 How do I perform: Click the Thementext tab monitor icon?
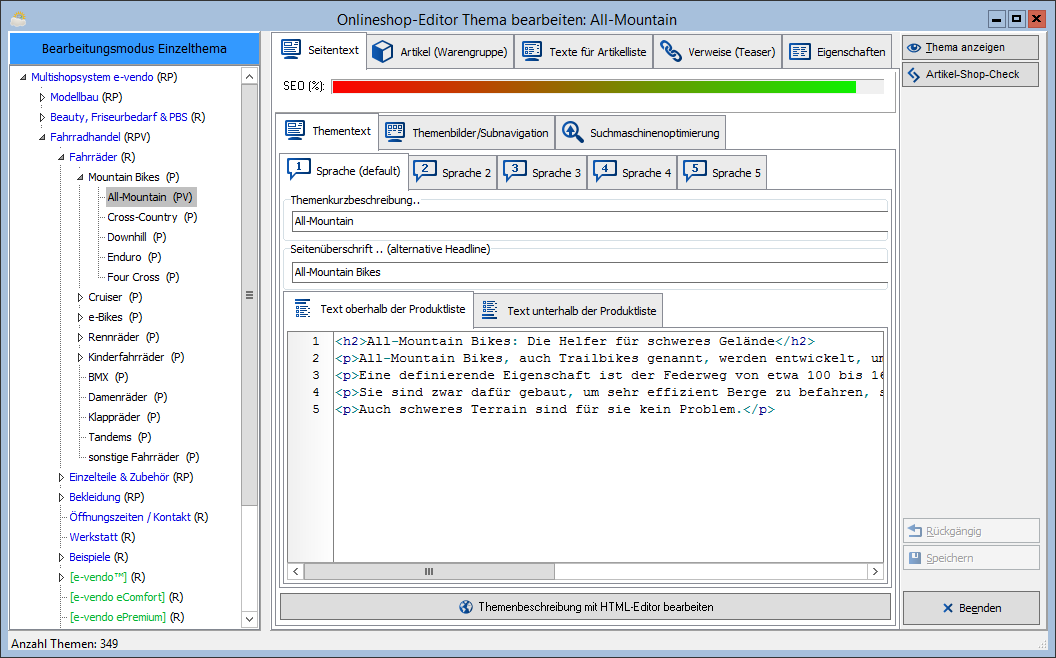click(295, 130)
